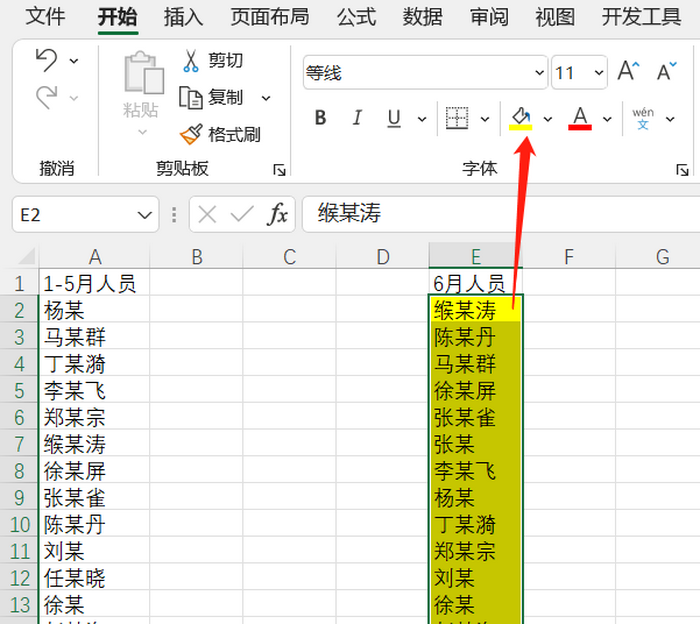Toggle bold formatting
The height and width of the screenshot is (624, 700).
(x=320, y=118)
